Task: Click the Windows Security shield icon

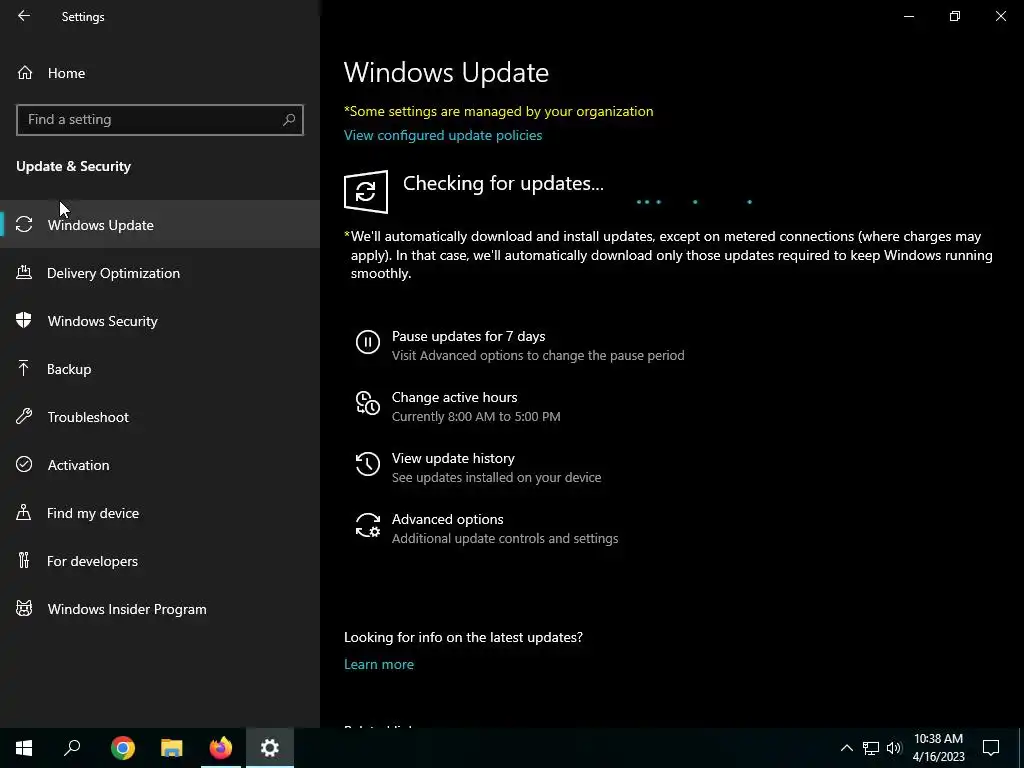Action: click(24, 320)
